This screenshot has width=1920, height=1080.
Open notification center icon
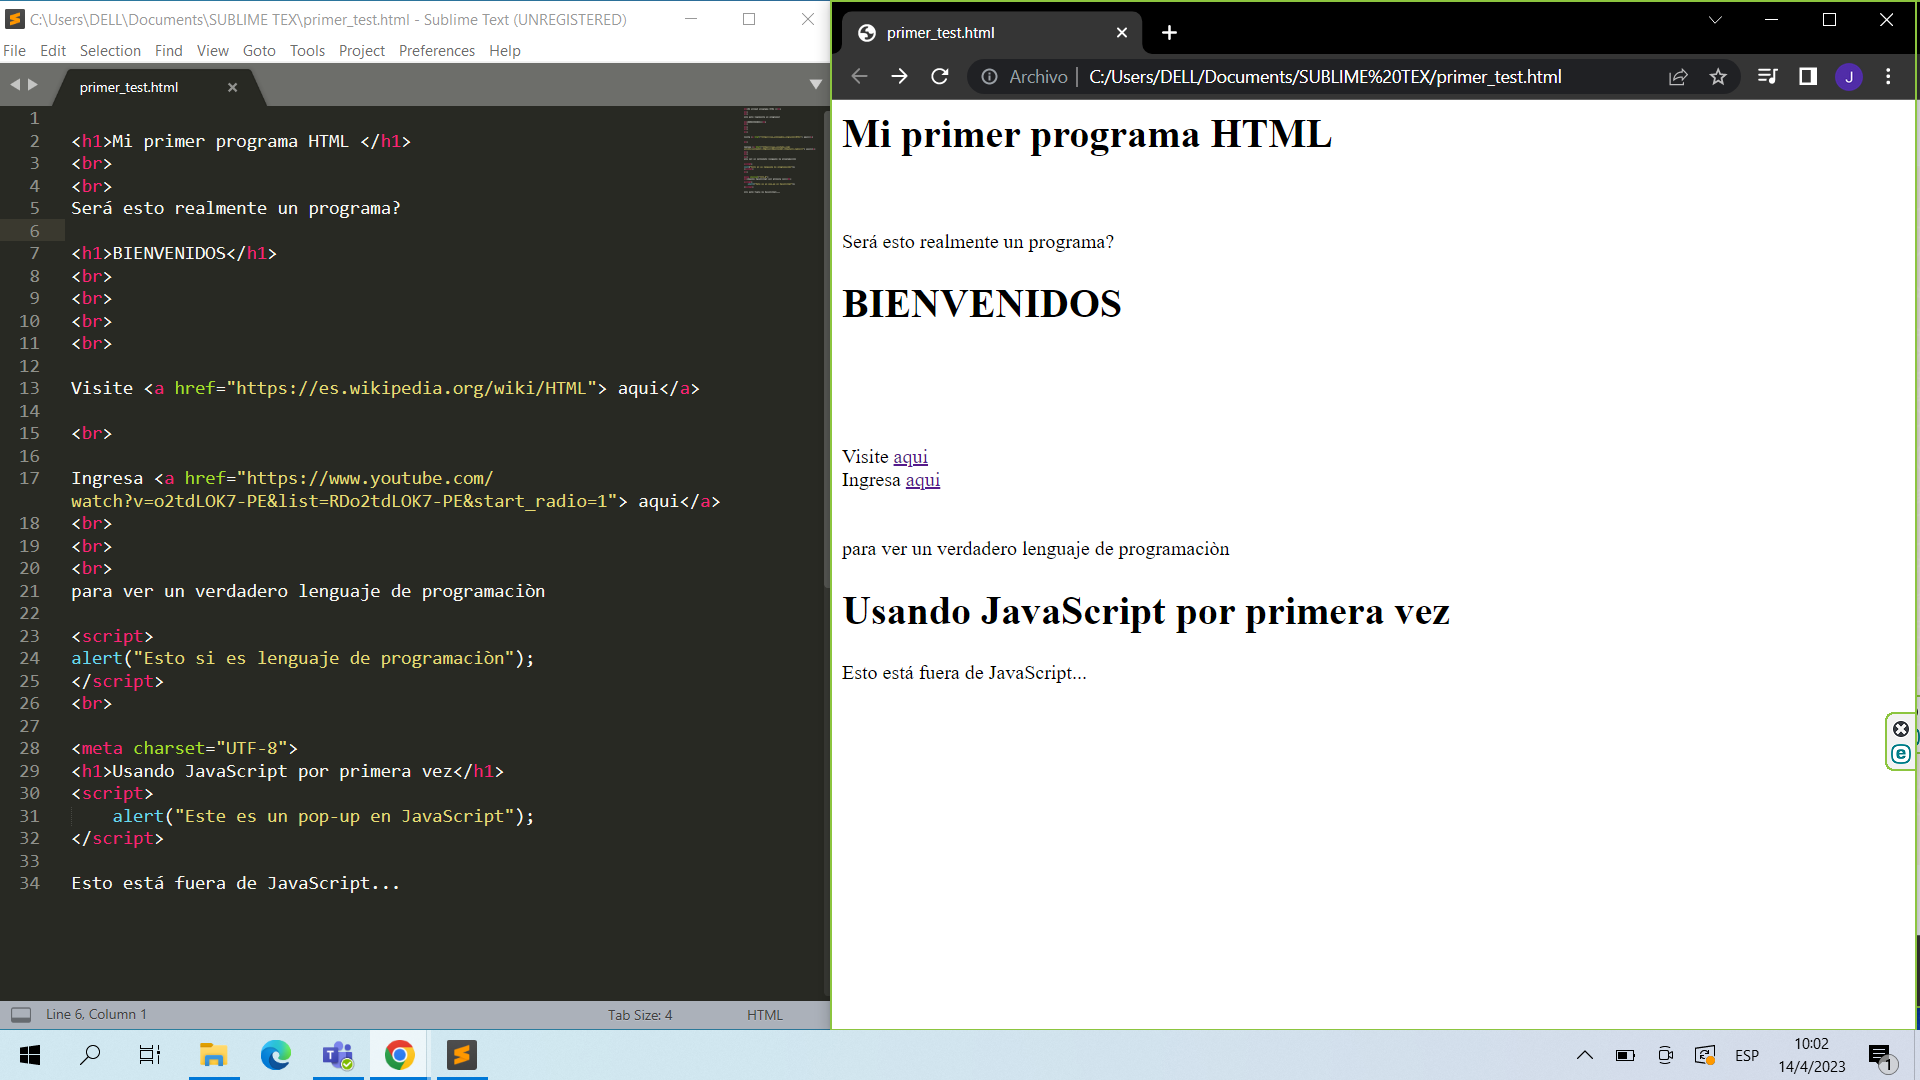(1880, 1056)
